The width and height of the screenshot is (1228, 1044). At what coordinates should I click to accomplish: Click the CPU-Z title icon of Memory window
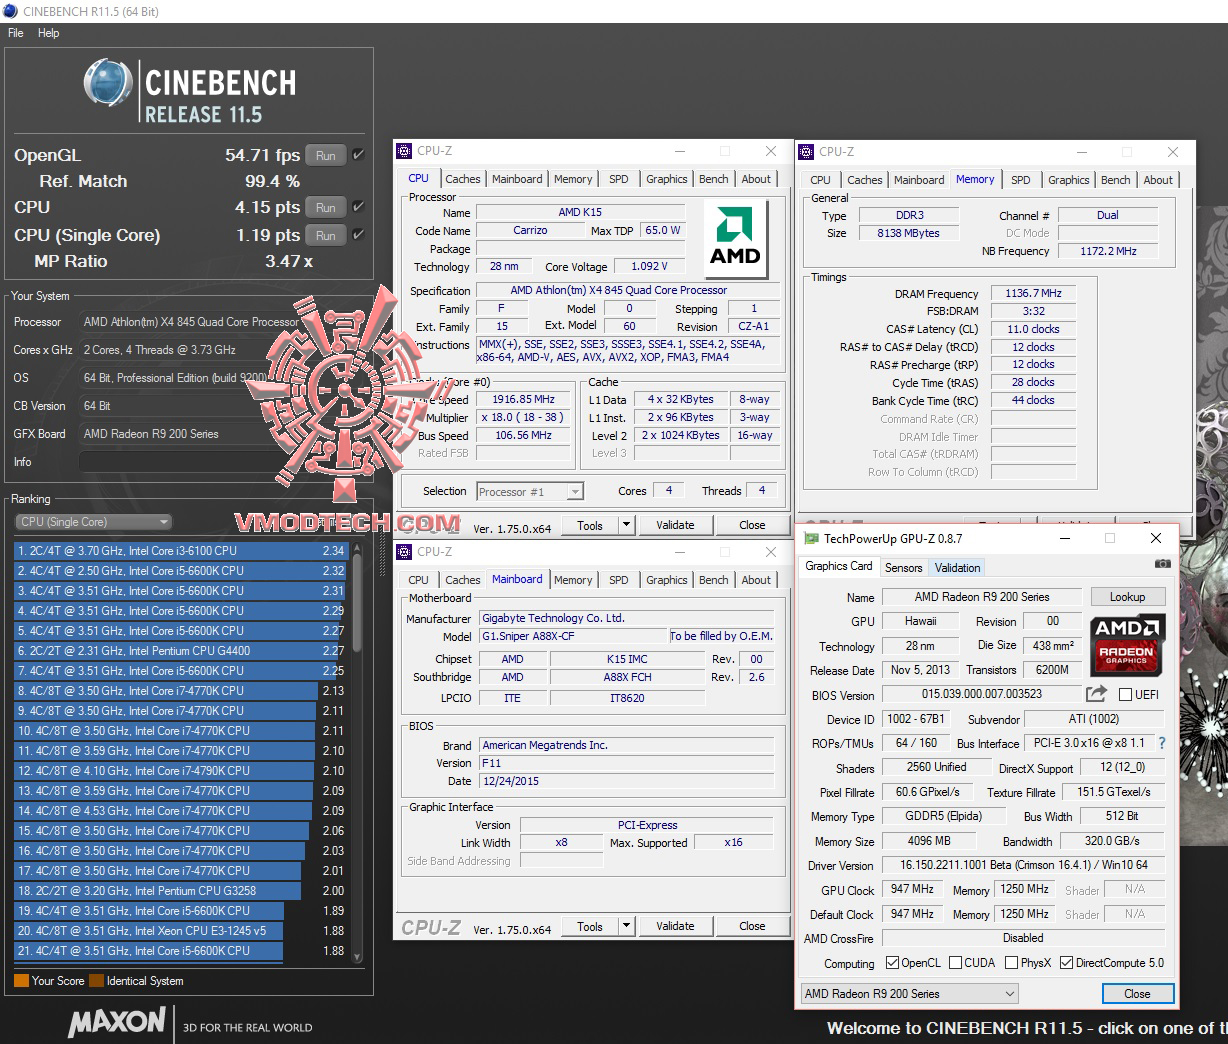[806, 152]
